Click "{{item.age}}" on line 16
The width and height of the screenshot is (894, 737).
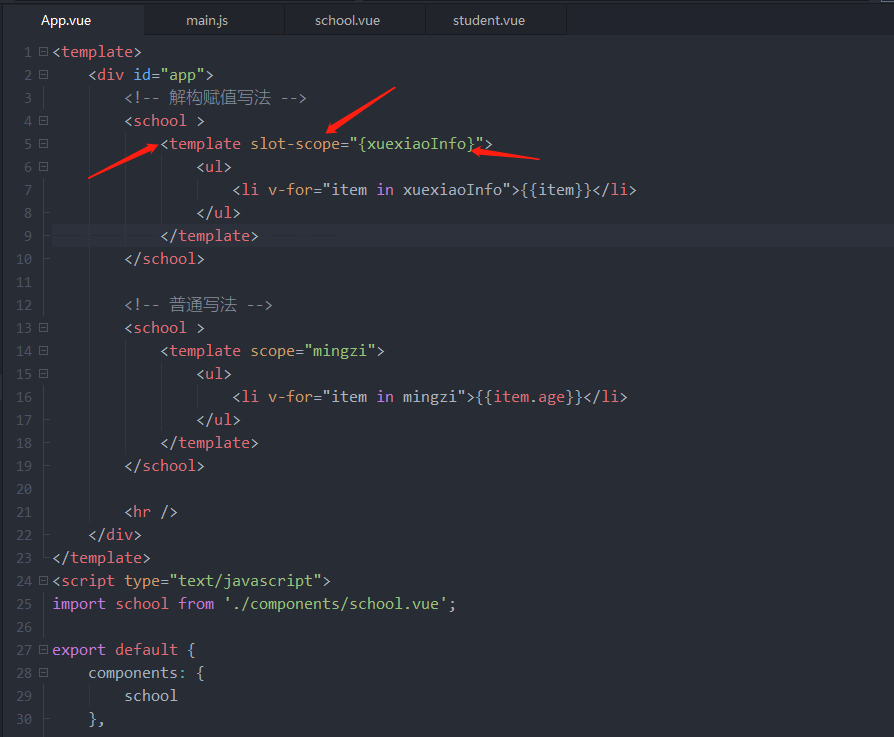[530, 397]
